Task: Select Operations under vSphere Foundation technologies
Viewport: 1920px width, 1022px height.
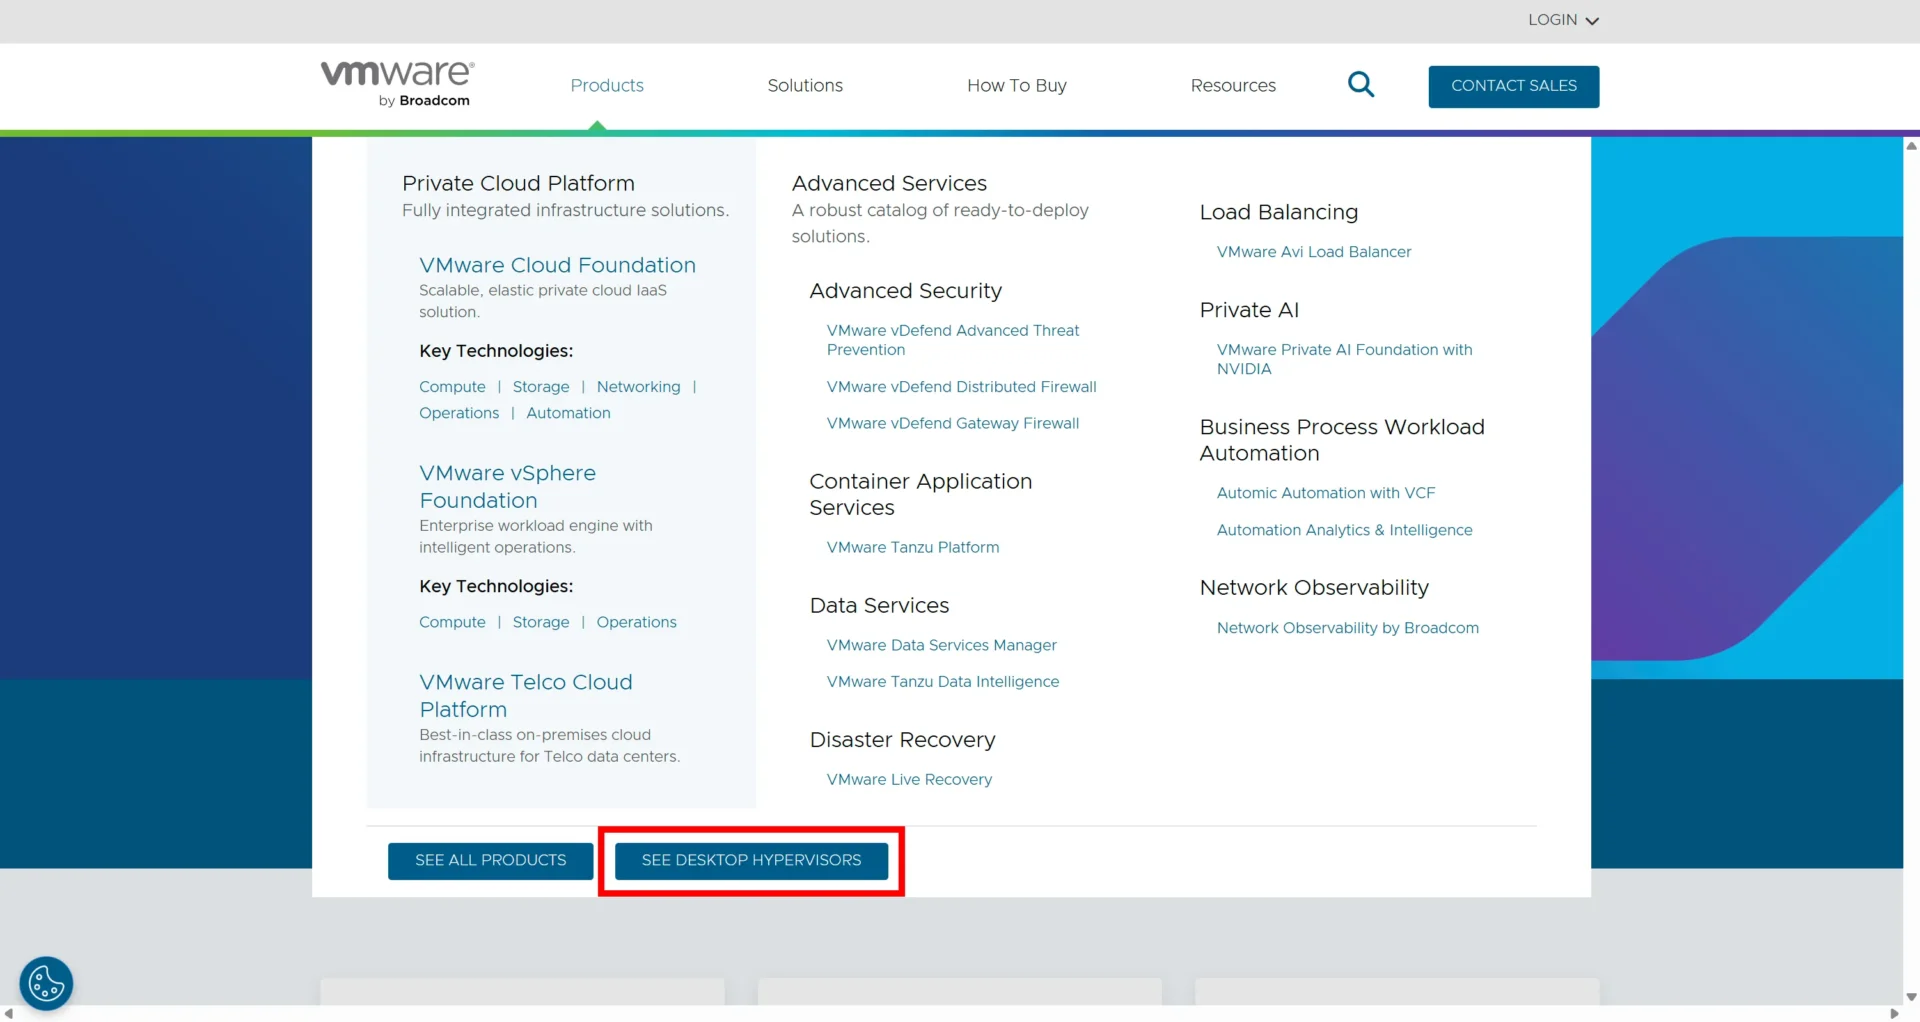Action: coord(636,622)
